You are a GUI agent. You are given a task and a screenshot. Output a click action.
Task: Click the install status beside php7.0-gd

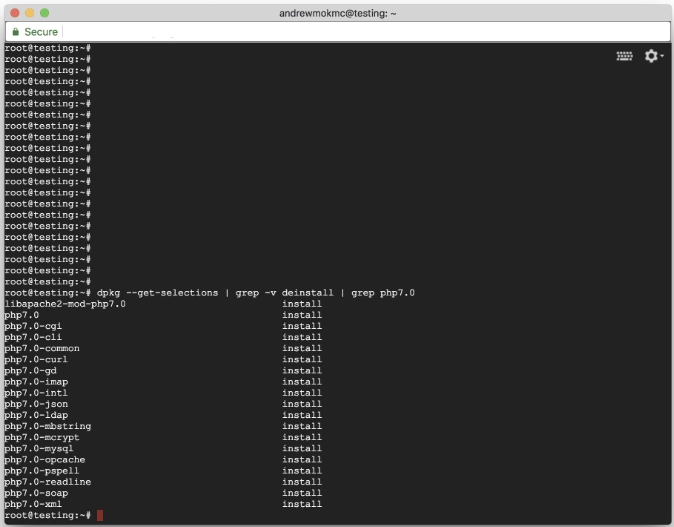pos(302,370)
